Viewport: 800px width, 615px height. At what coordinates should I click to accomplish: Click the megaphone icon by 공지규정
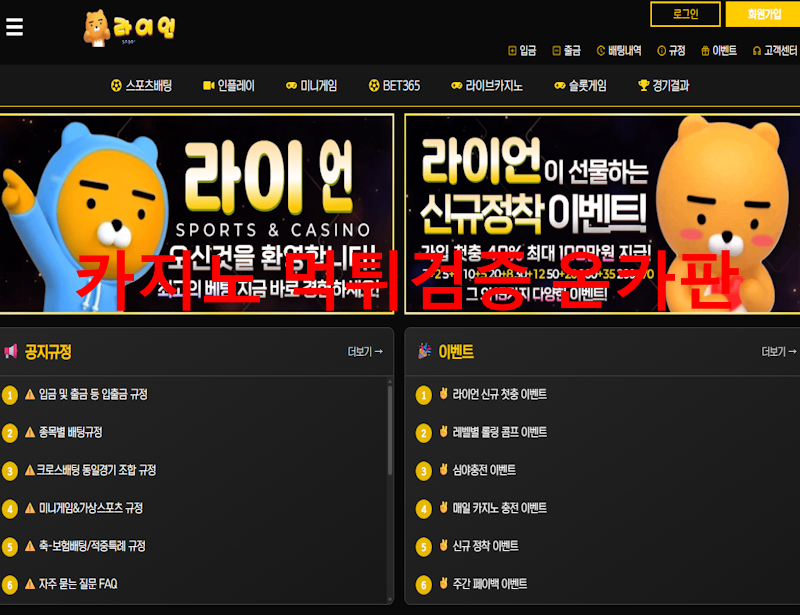tap(11, 351)
